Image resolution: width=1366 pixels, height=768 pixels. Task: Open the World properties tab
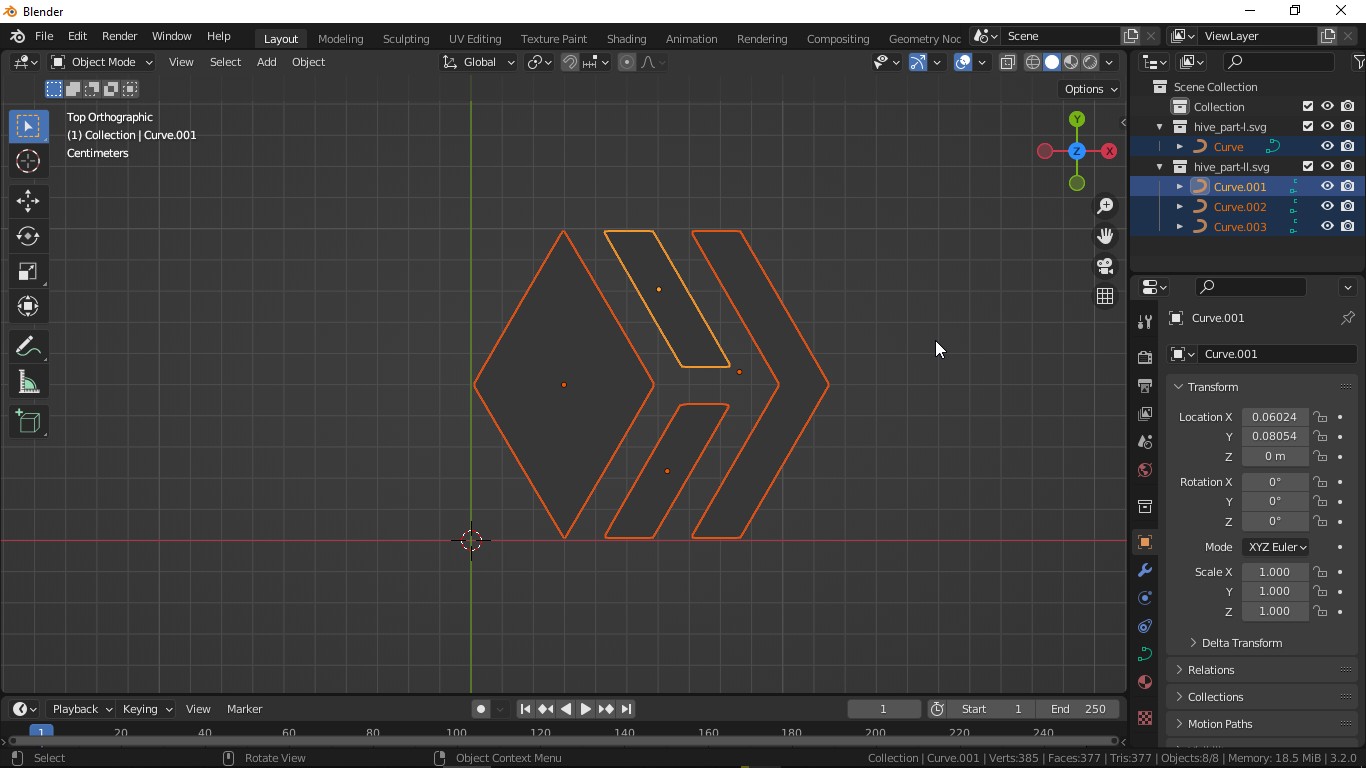coord(1145,469)
